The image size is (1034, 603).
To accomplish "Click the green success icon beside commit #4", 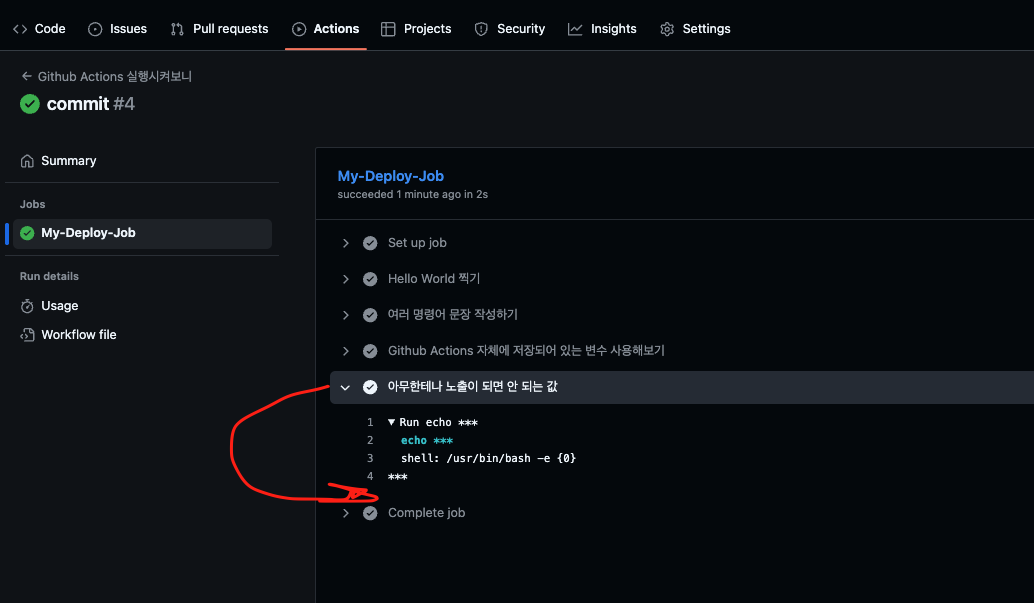I will (x=30, y=104).
